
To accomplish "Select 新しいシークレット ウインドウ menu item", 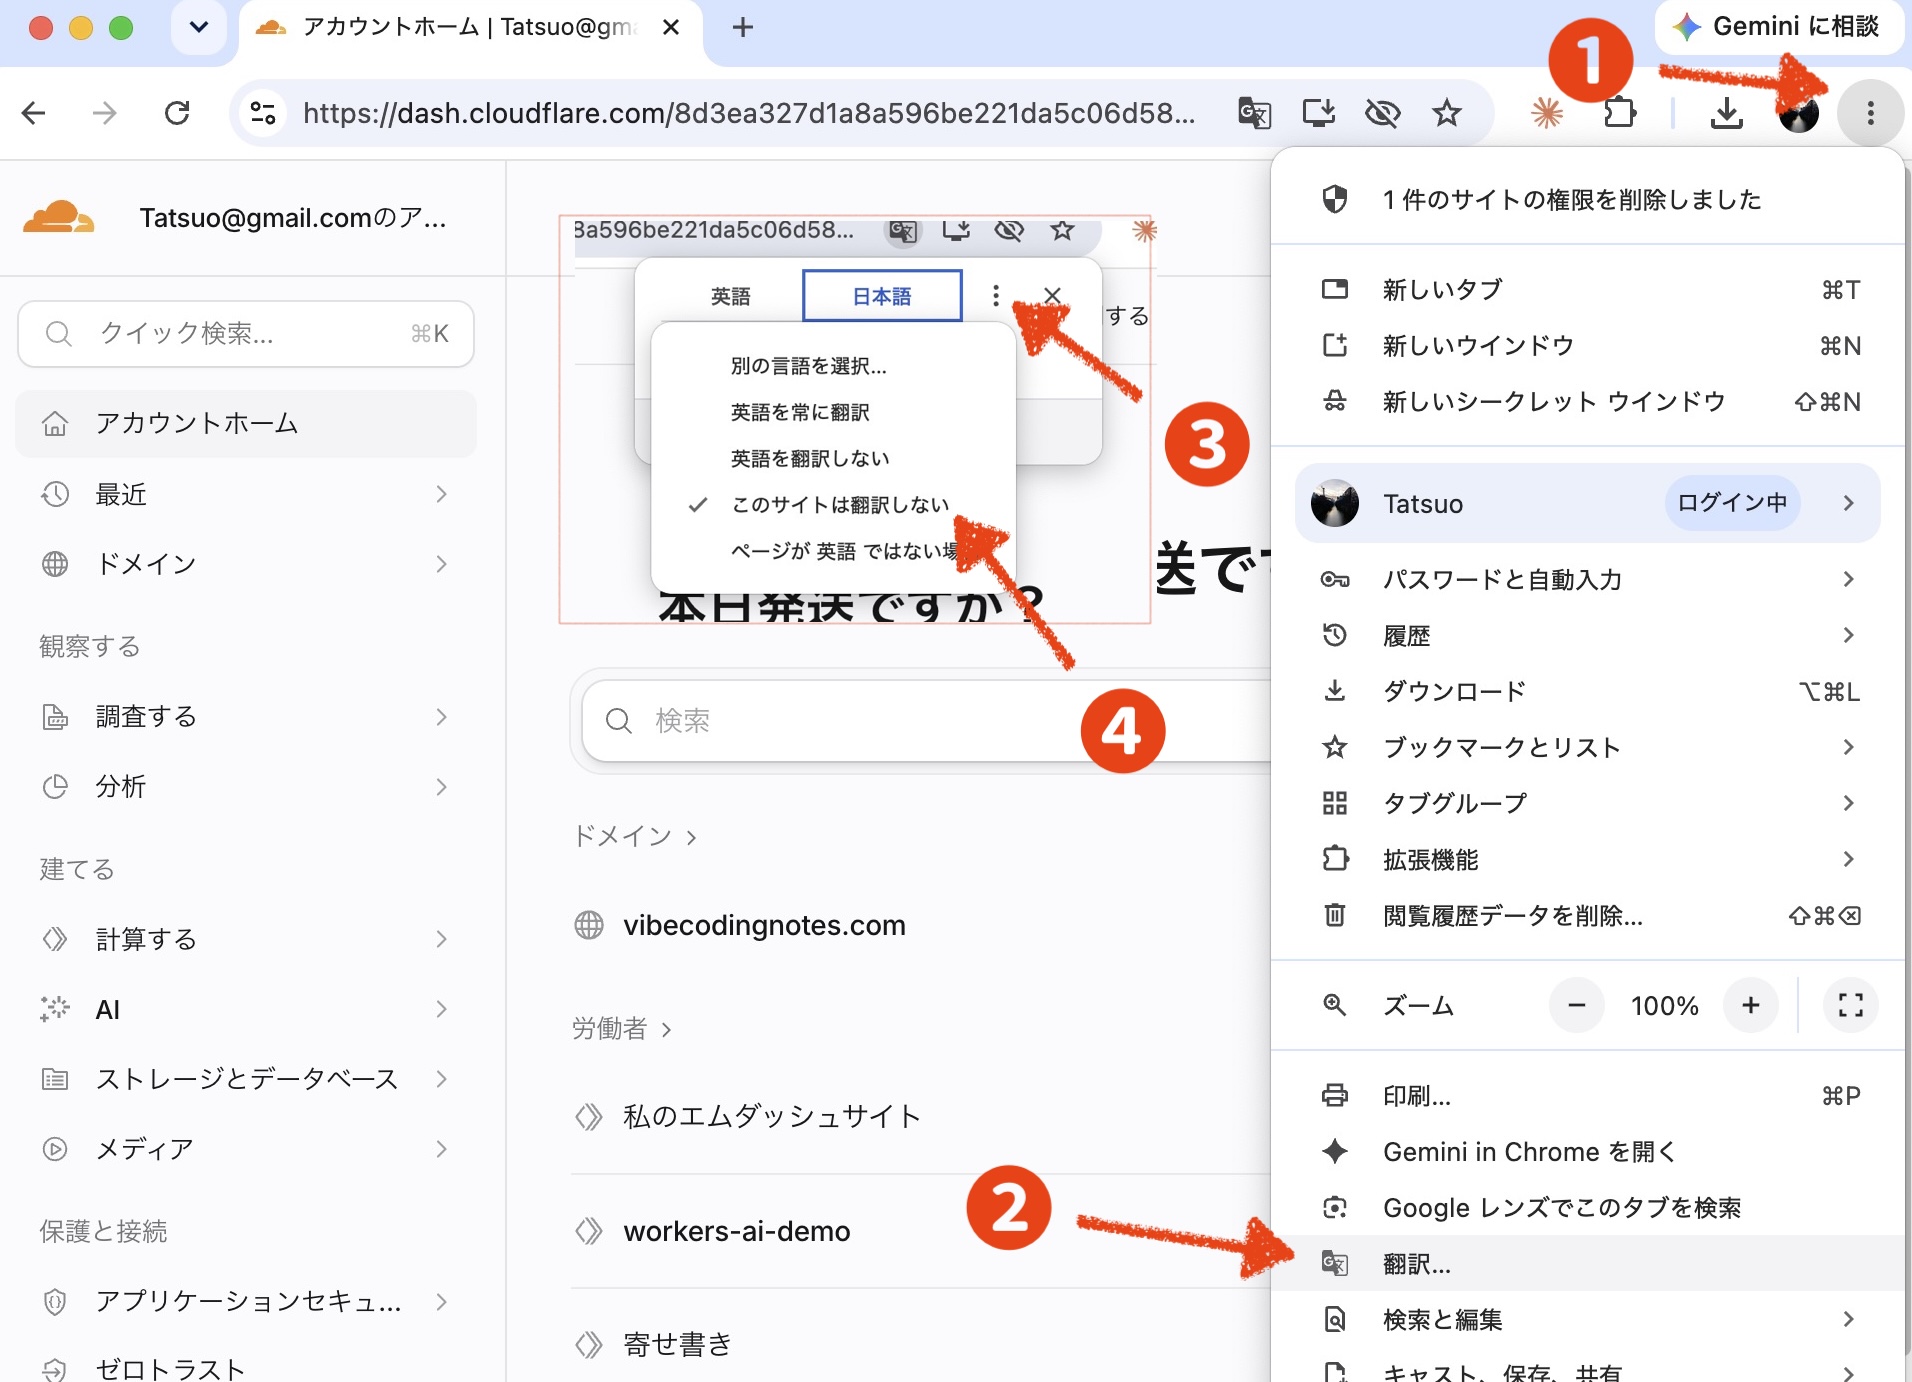I will pyautogui.click(x=1588, y=402).
